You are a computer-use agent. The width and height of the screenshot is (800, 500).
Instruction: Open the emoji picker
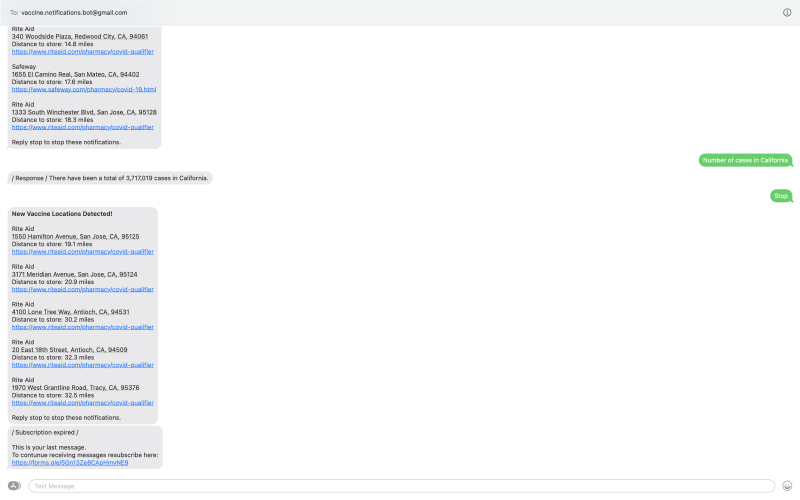787,486
